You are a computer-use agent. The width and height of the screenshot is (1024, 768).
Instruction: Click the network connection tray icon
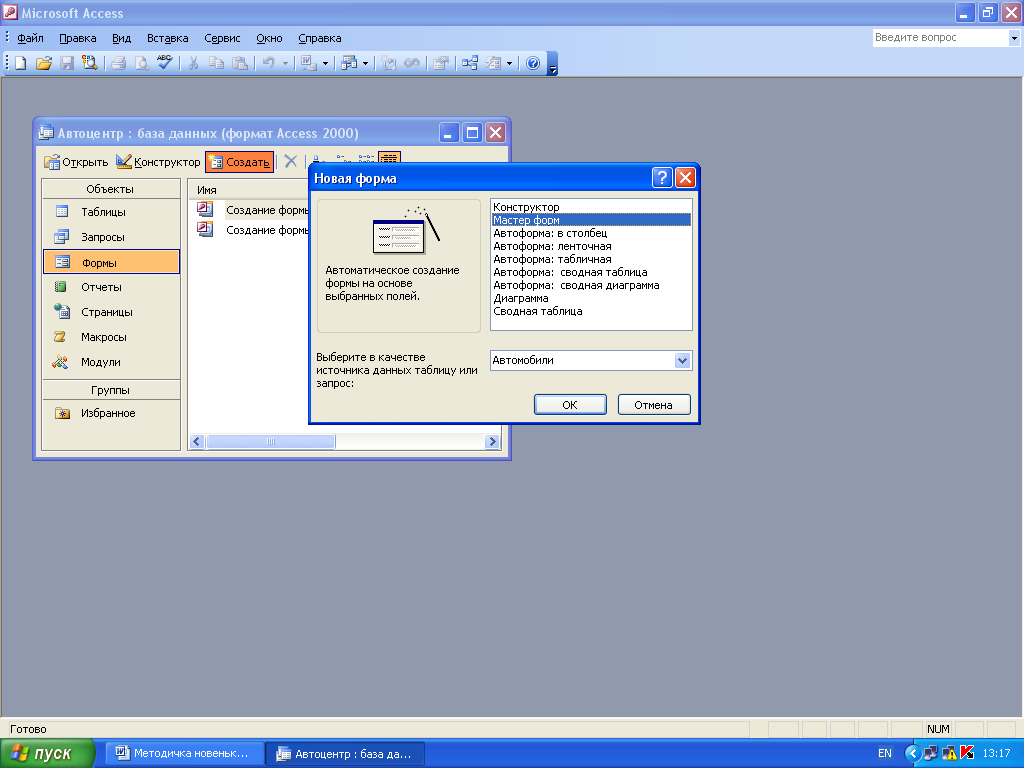(931, 753)
